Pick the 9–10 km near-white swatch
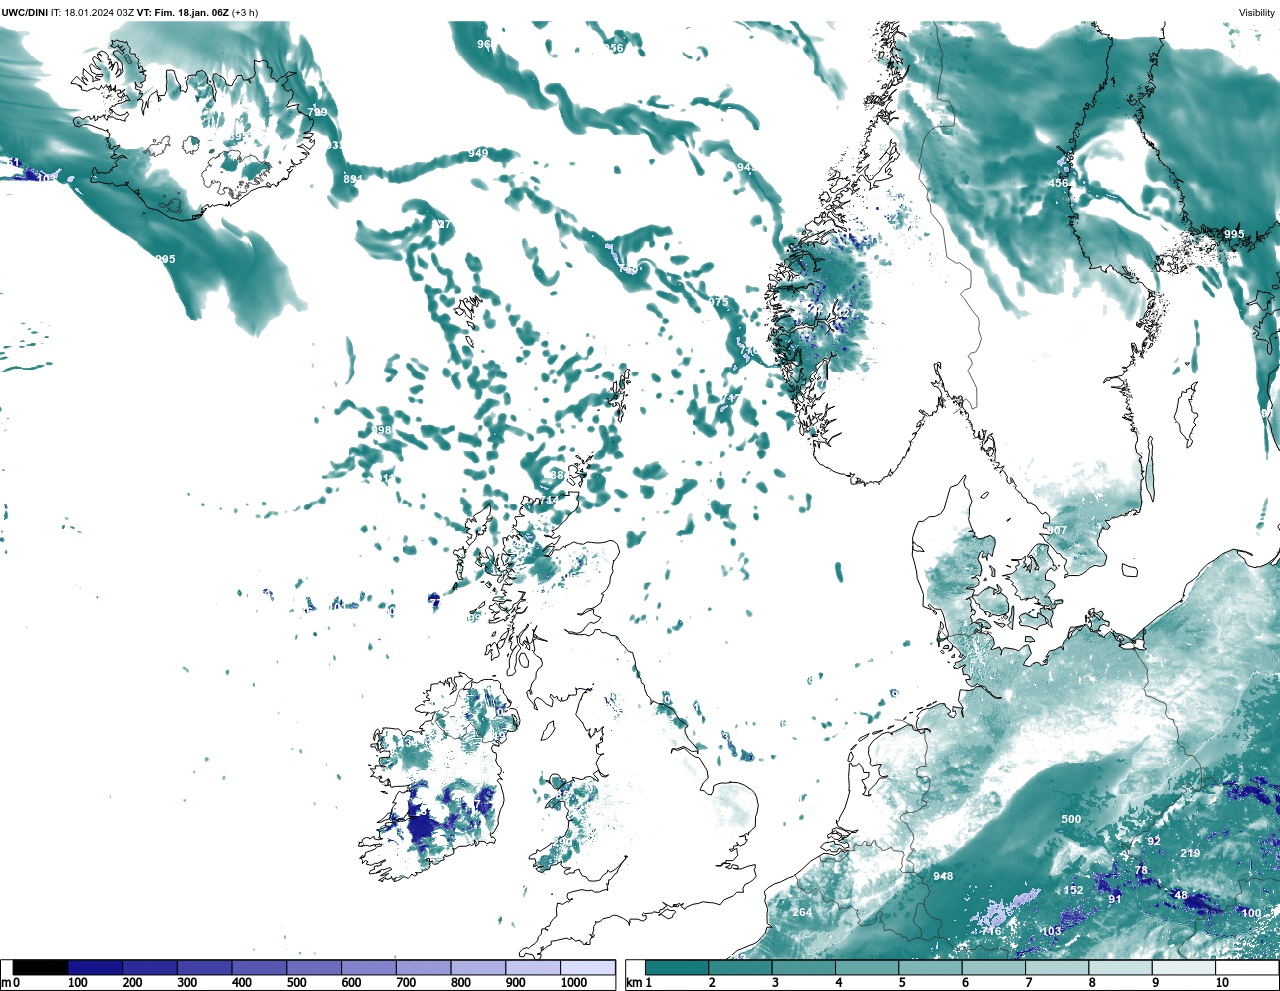This screenshot has height=991, width=1280. click(1183, 967)
